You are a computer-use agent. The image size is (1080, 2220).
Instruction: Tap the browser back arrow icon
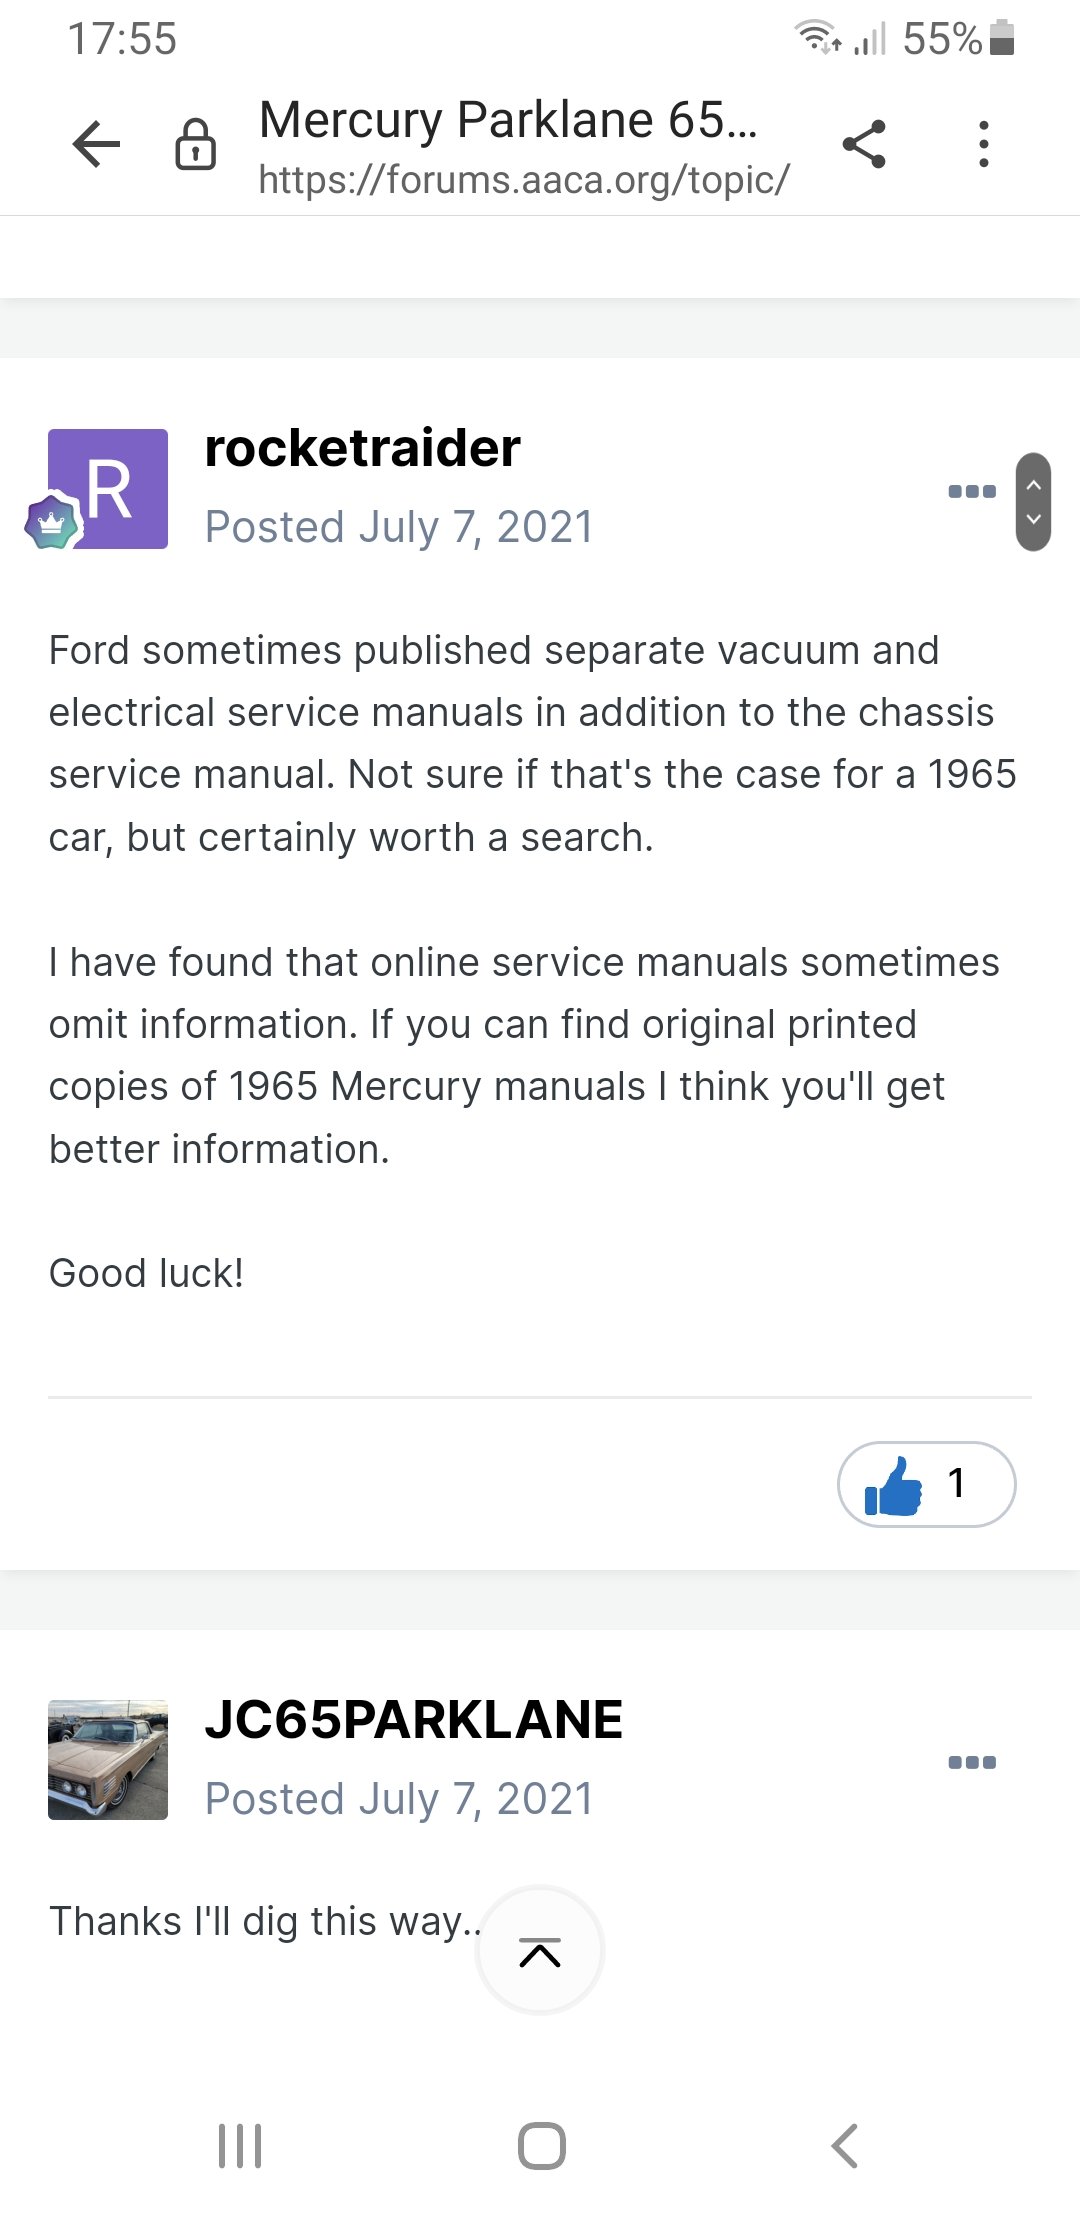pyautogui.click(x=96, y=144)
